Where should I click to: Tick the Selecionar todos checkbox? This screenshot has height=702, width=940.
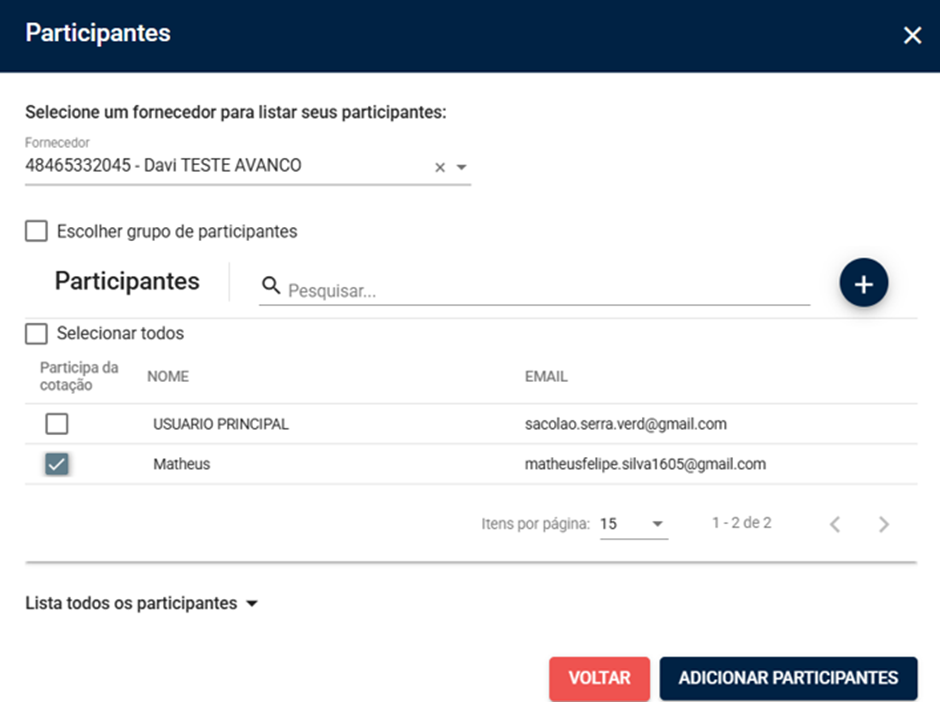coord(36,333)
